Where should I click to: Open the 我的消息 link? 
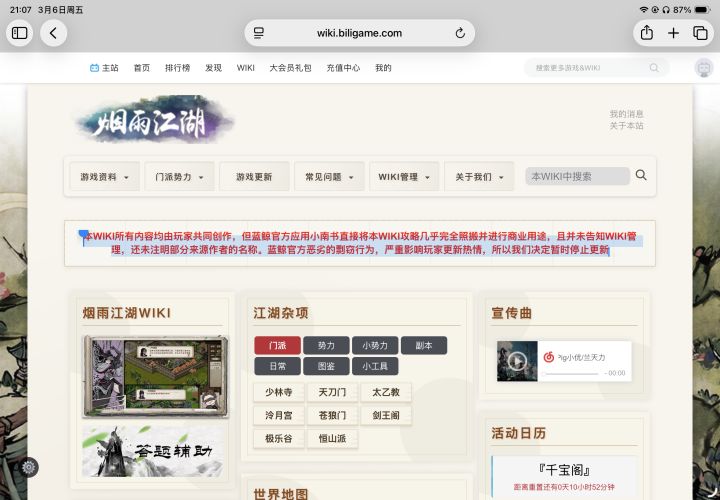(626, 114)
